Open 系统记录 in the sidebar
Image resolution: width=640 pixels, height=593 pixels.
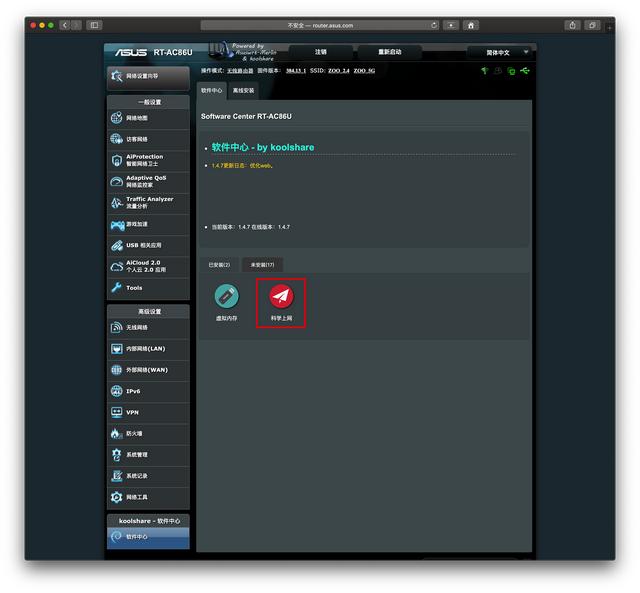tap(149, 476)
